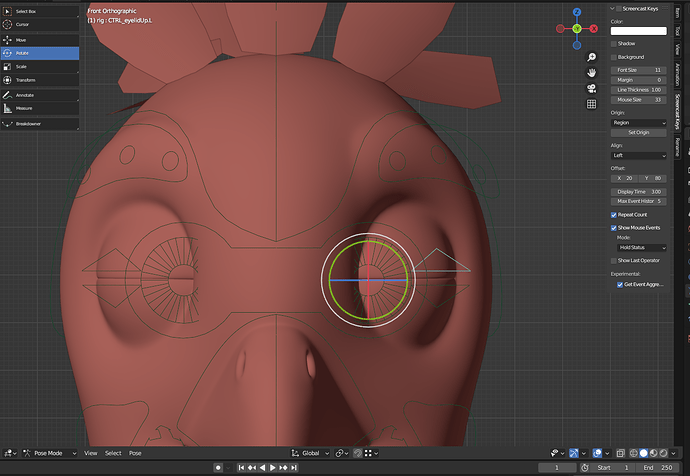The width and height of the screenshot is (690, 476).
Task: Open the Hold Status mode dropdown
Action: [x=642, y=247]
